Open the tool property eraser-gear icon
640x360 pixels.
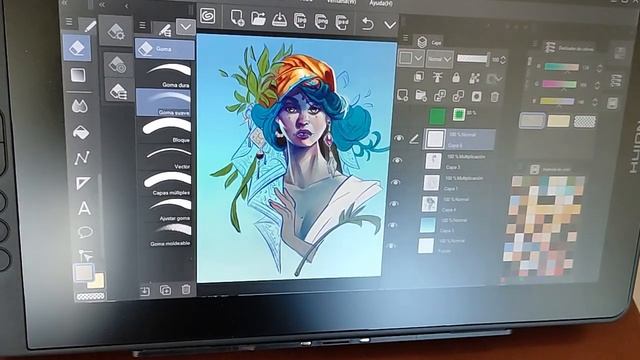tap(116, 31)
